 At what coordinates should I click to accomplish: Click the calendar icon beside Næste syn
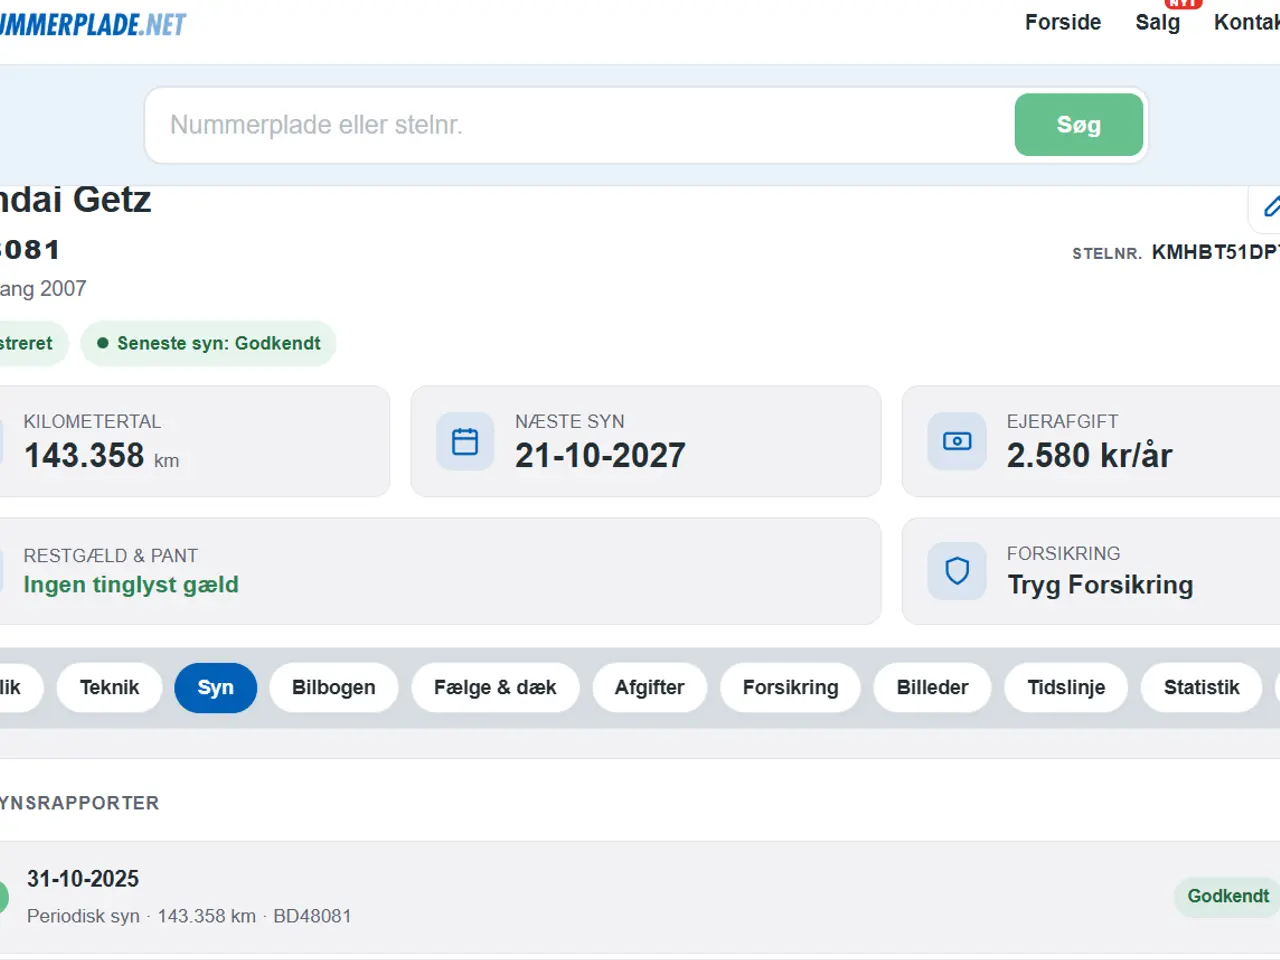pyautogui.click(x=465, y=441)
